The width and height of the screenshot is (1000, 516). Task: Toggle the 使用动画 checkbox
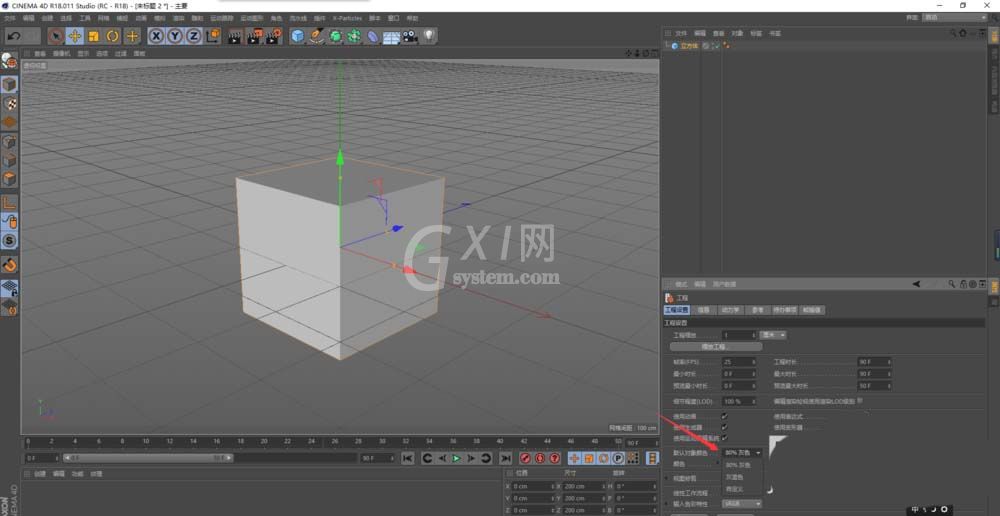724,416
